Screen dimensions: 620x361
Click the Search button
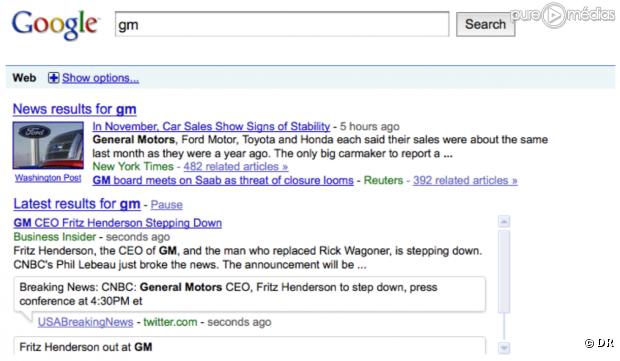click(x=485, y=25)
